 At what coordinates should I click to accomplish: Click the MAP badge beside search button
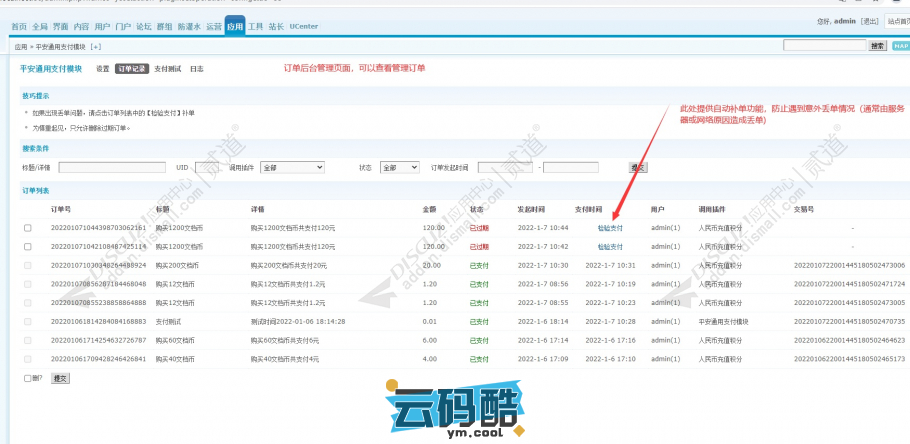coord(900,45)
